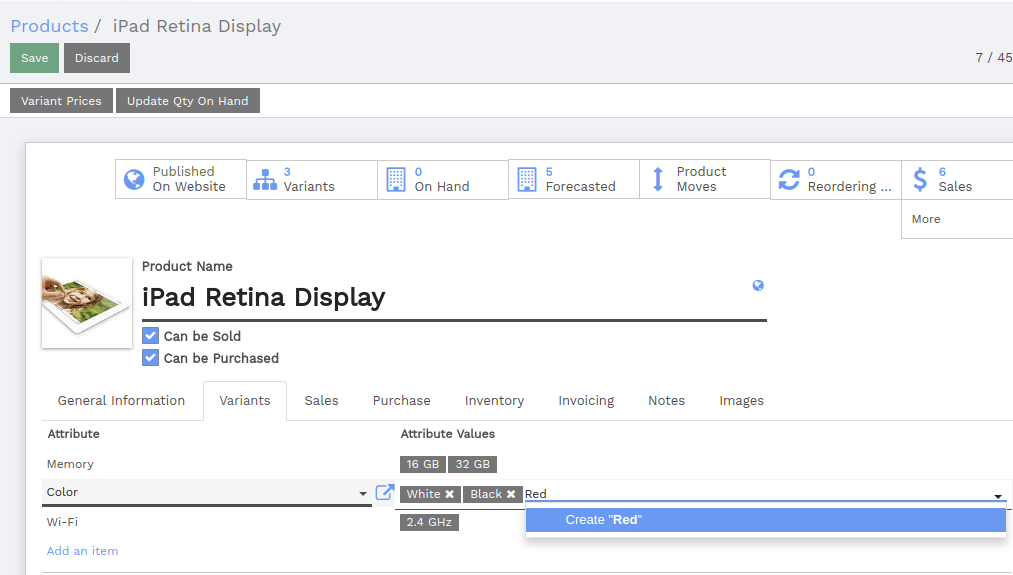
Task: Open the Sales tab
Action: coord(322,401)
